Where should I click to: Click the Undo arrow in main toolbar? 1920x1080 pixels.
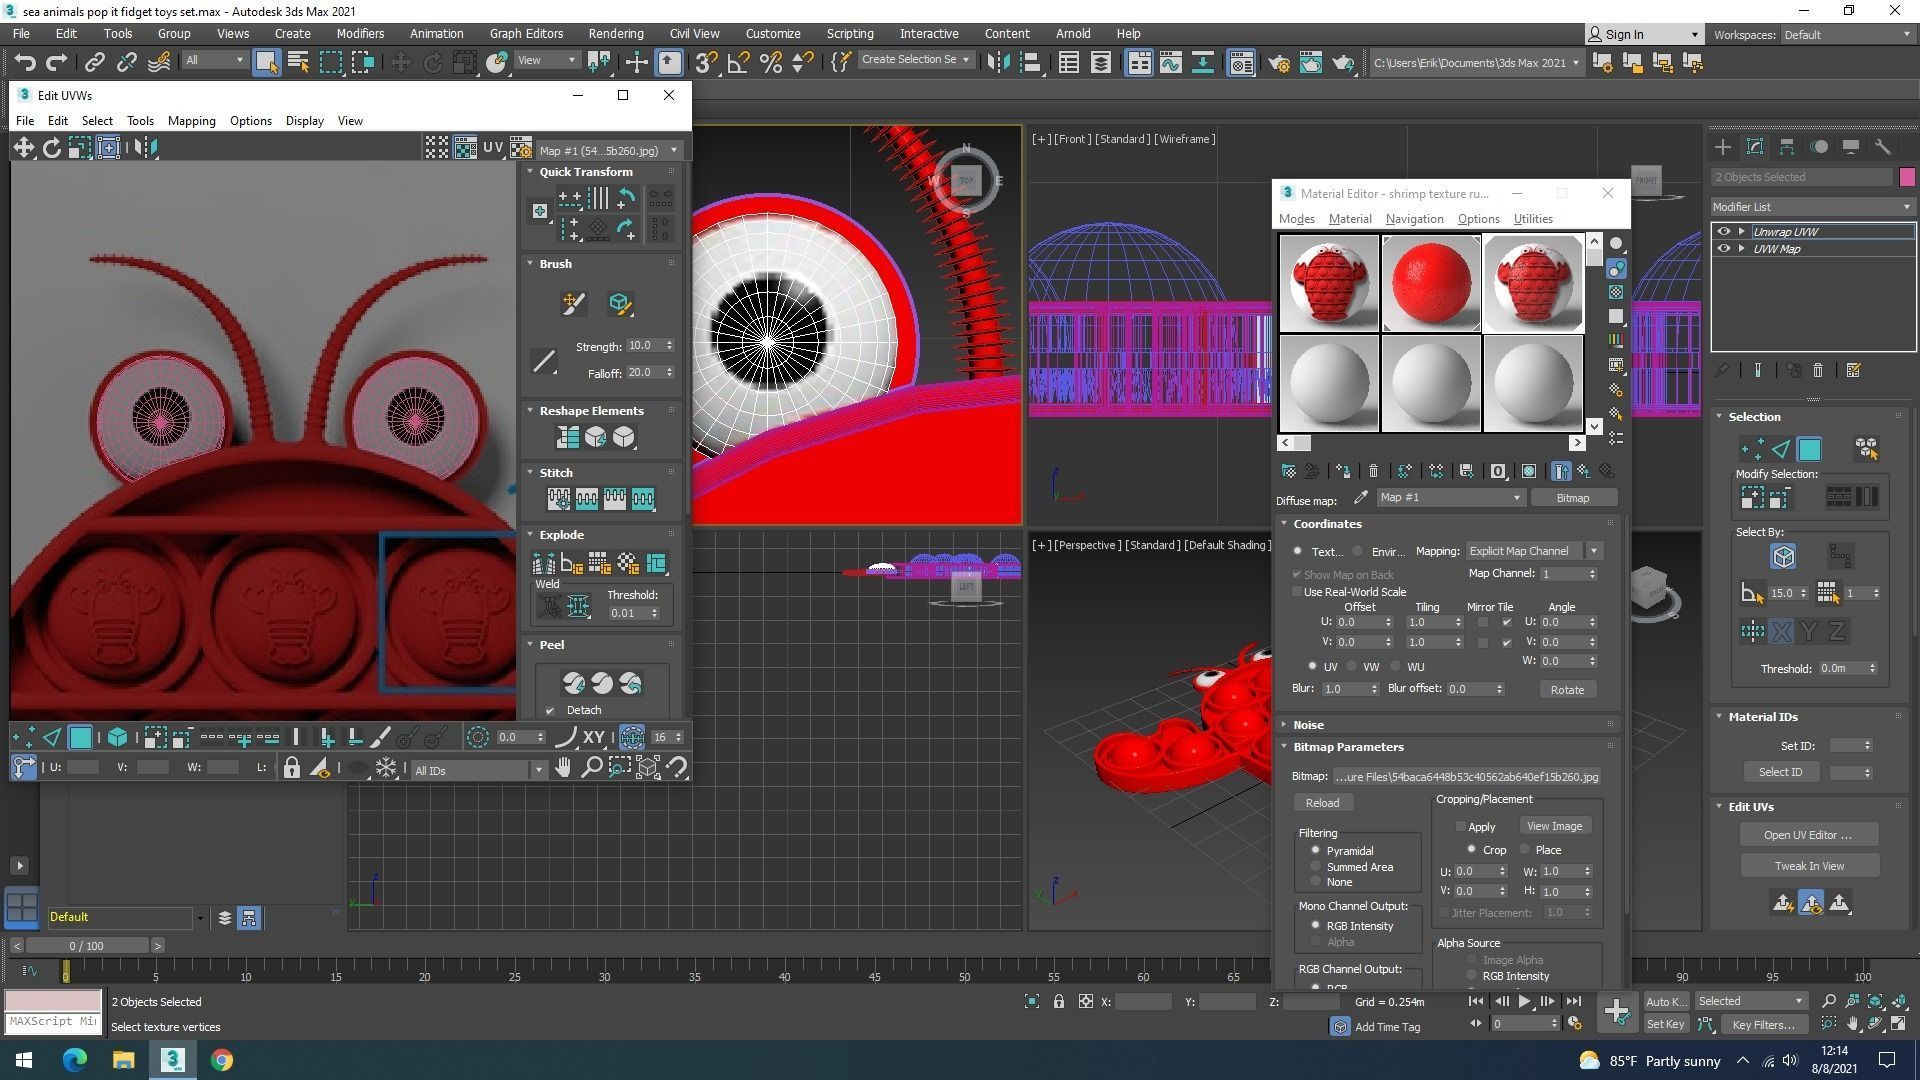click(25, 62)
